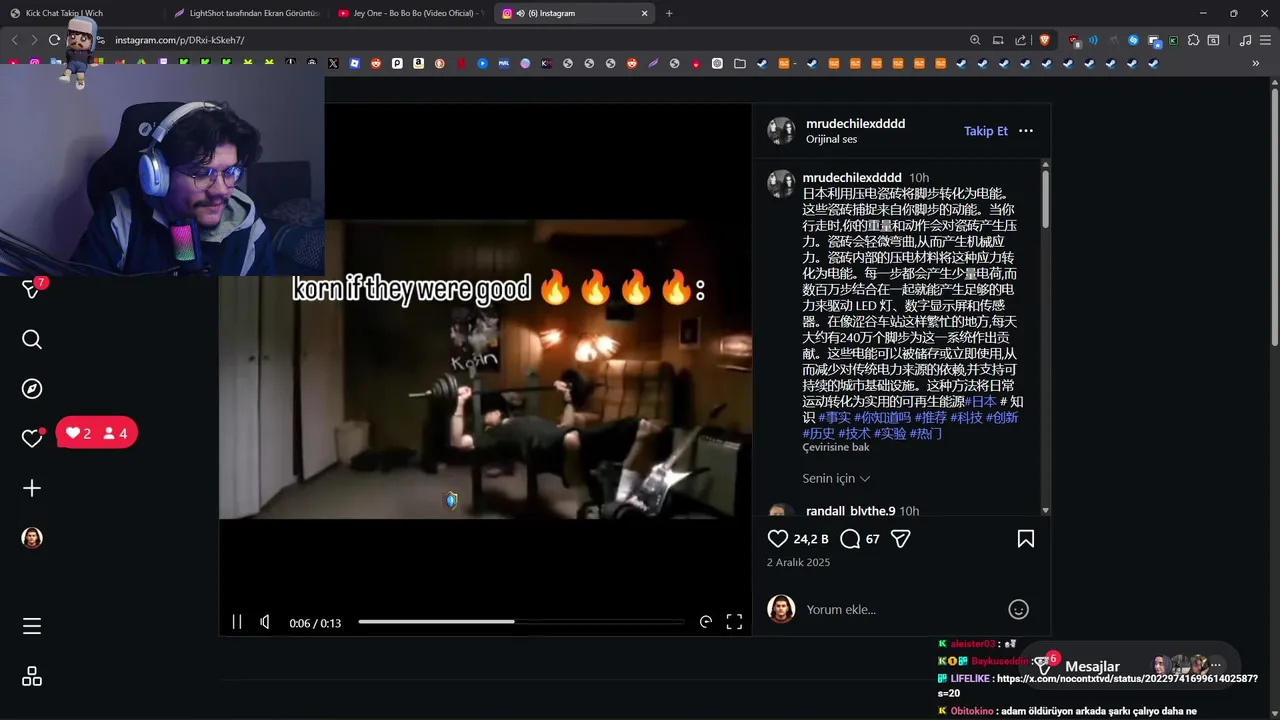
Task: Create new post with sidebar plus icon
Action: coord(32,488)
